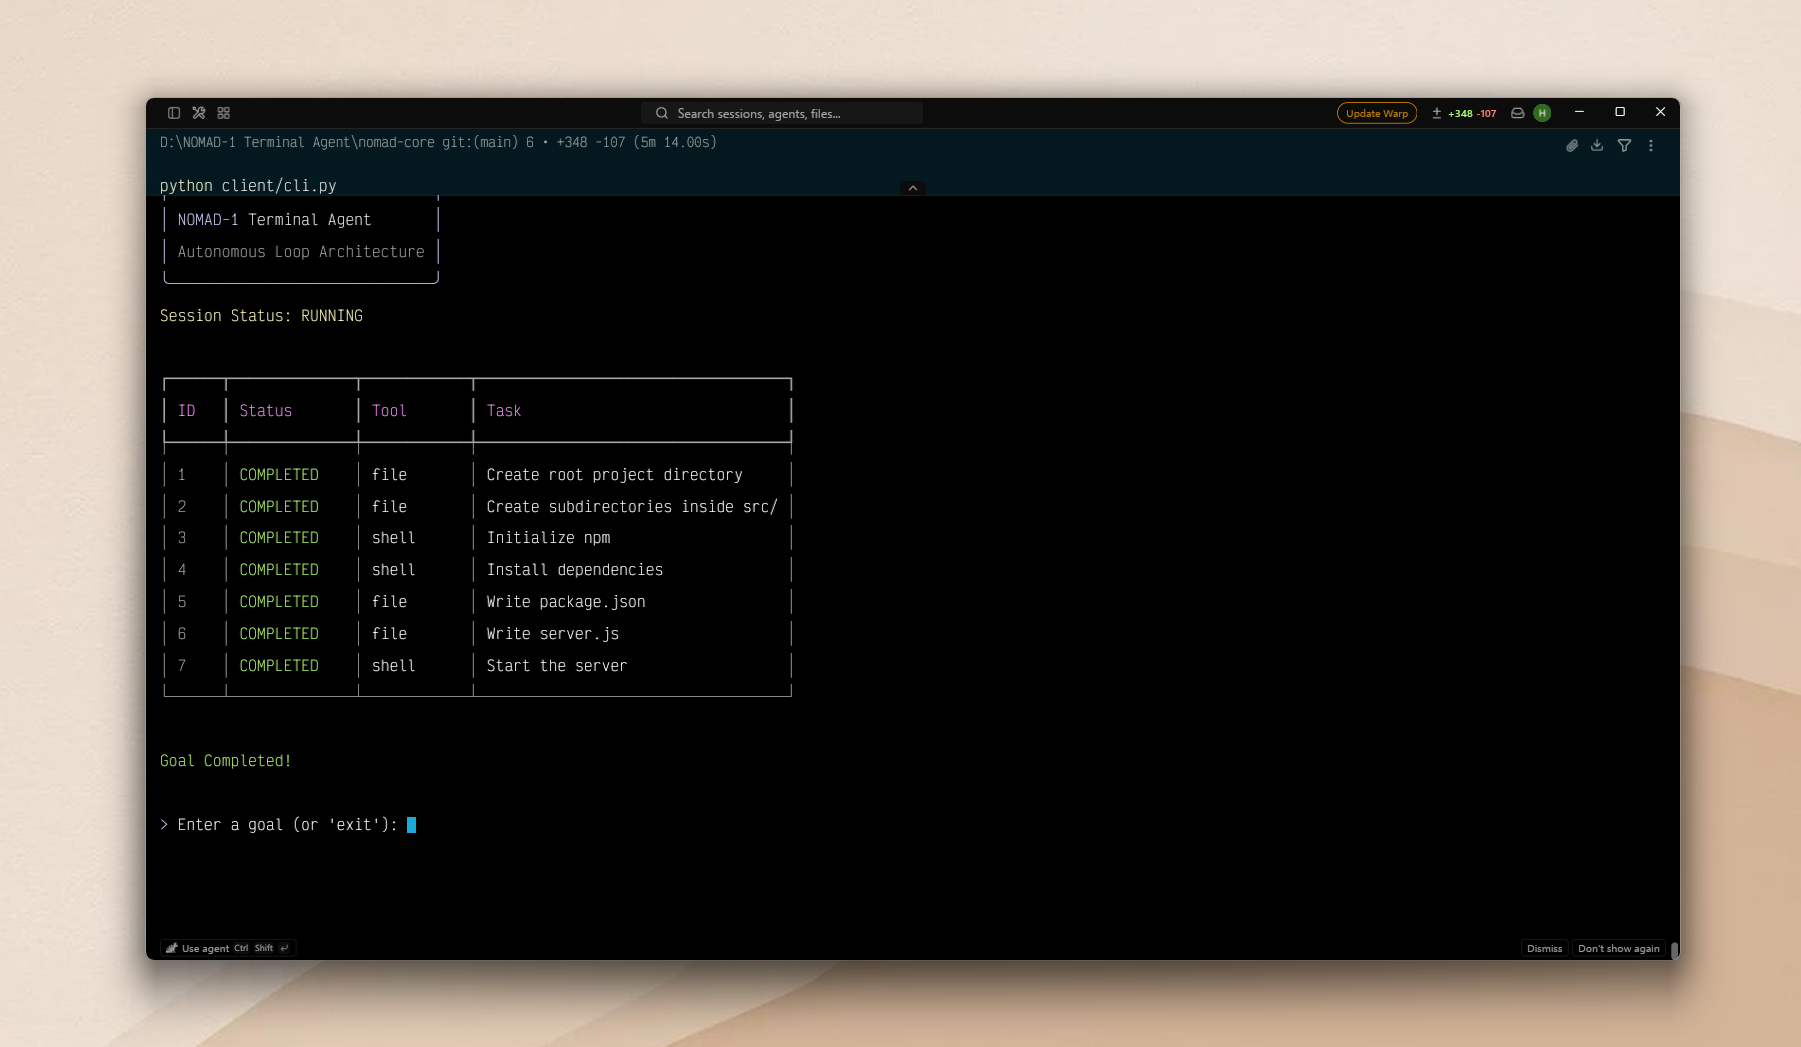Click the 'Write package.json' task cell
1801x1047 pixels.
pos(566,602)
